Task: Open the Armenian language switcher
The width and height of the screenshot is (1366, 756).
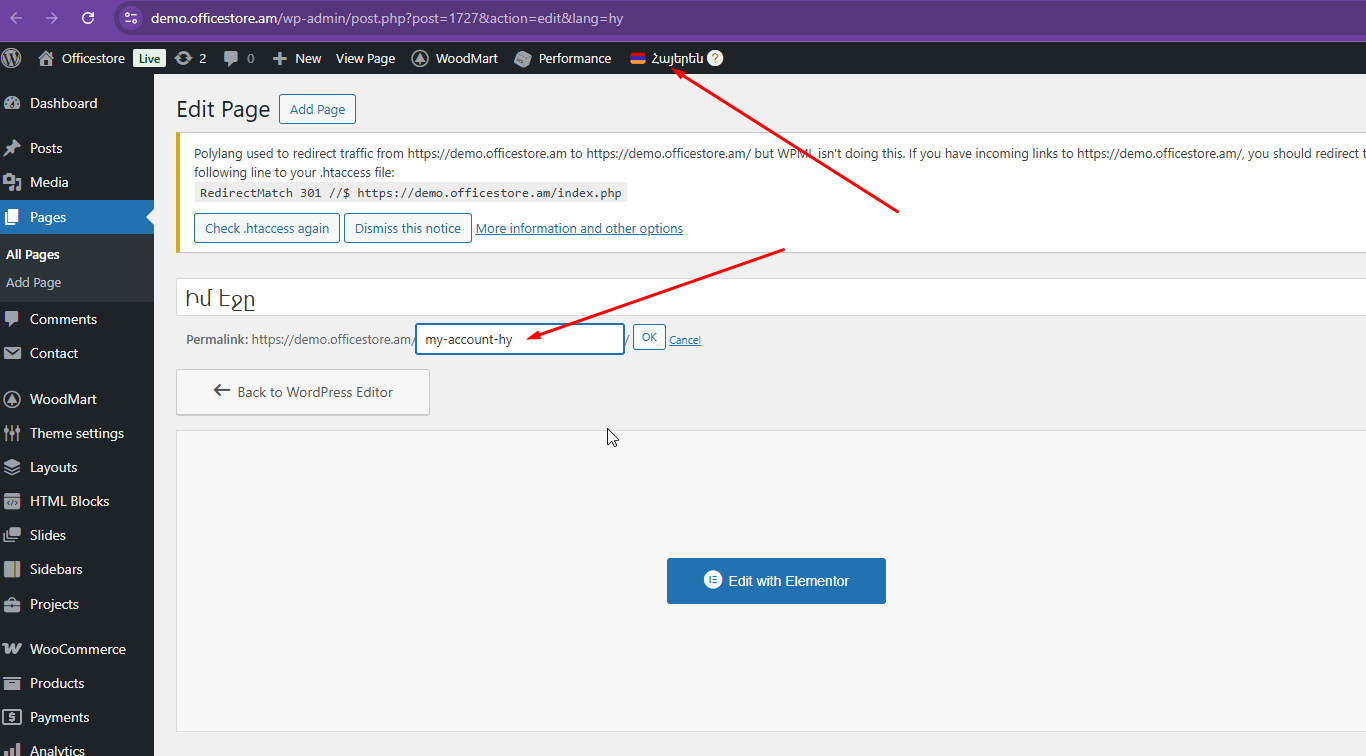Action: 667,58
